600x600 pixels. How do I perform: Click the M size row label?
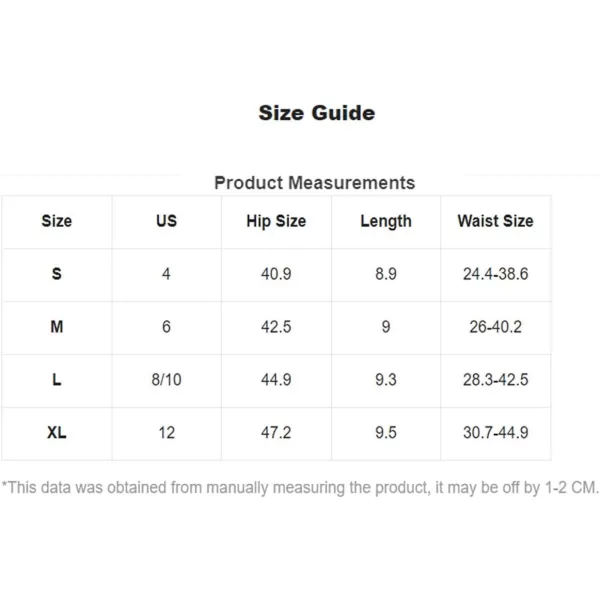[x=57, y=327]
